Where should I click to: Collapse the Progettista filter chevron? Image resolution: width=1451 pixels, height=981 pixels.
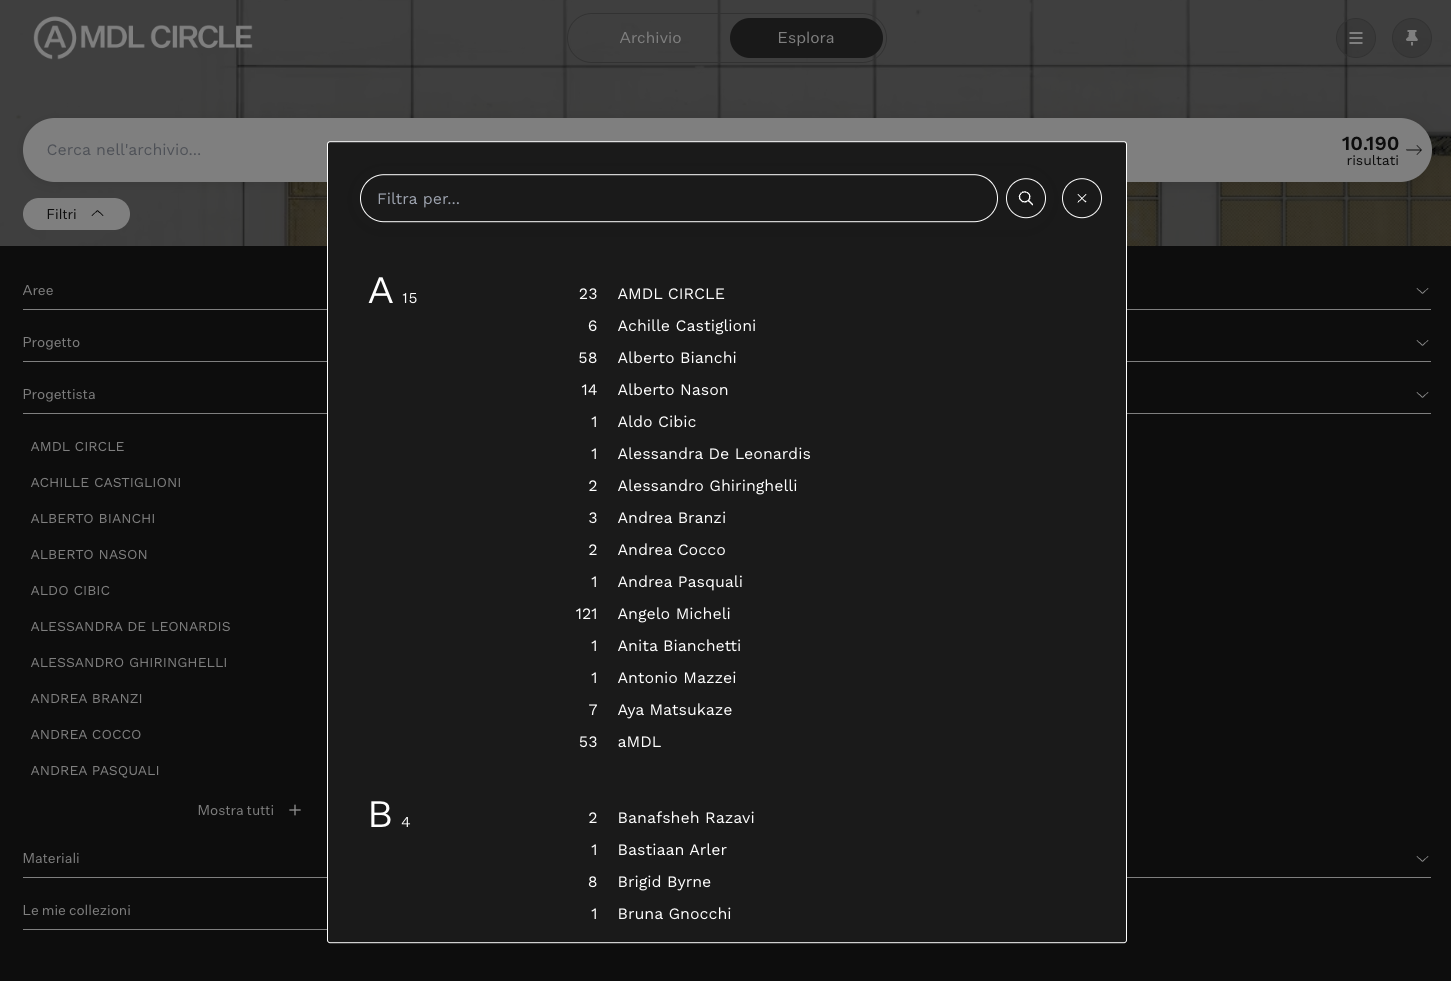point(1421,395)
